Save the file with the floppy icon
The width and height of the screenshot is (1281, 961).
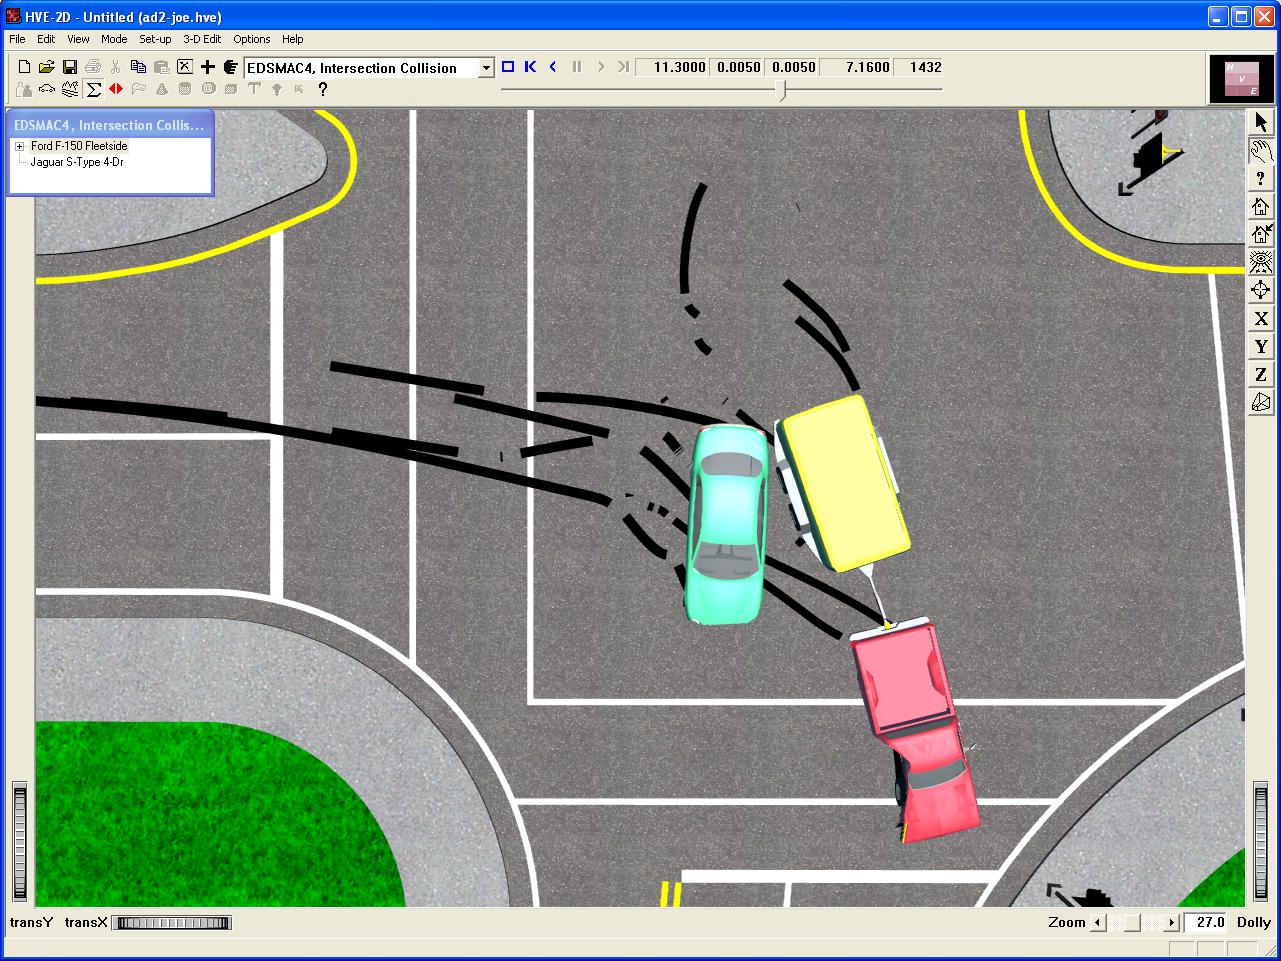pyautogui.click(x=70, y=67)
